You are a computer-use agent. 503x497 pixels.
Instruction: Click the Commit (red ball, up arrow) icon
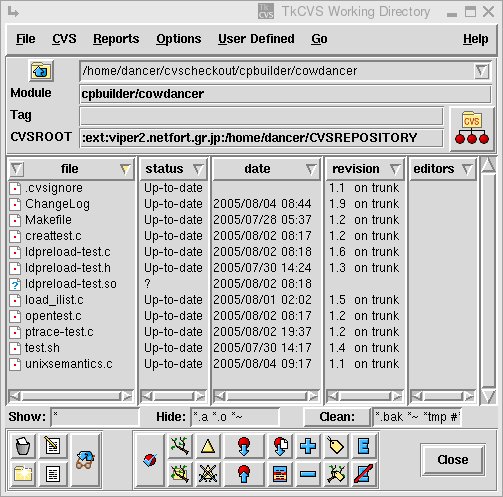244,474
